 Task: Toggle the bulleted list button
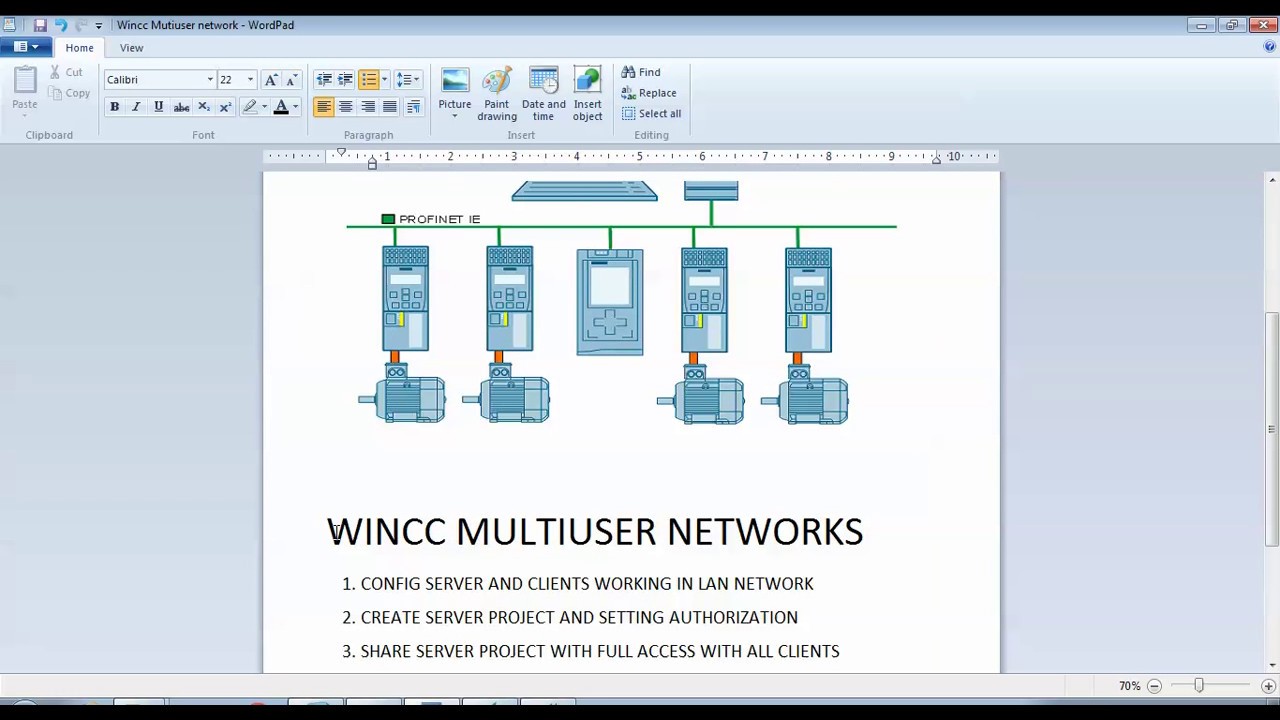tap(368, 80)
